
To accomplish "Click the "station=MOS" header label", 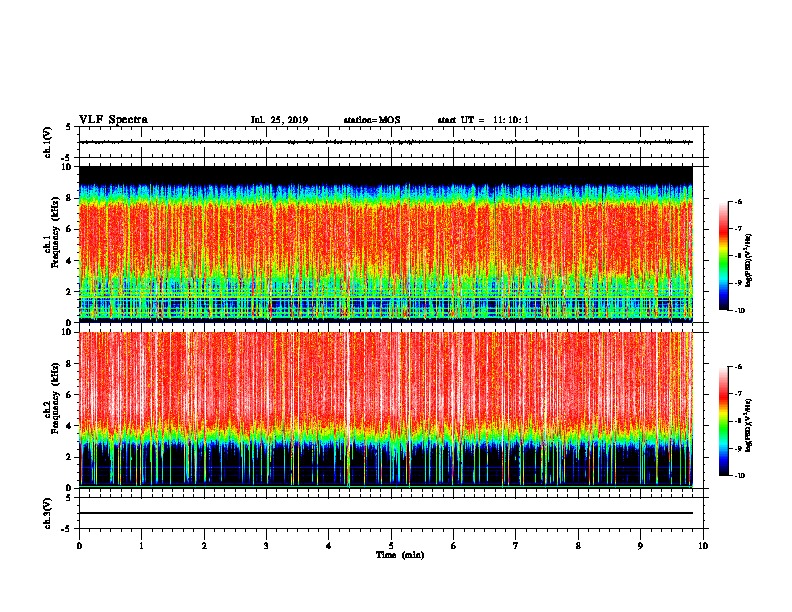I will coord(372,120).
